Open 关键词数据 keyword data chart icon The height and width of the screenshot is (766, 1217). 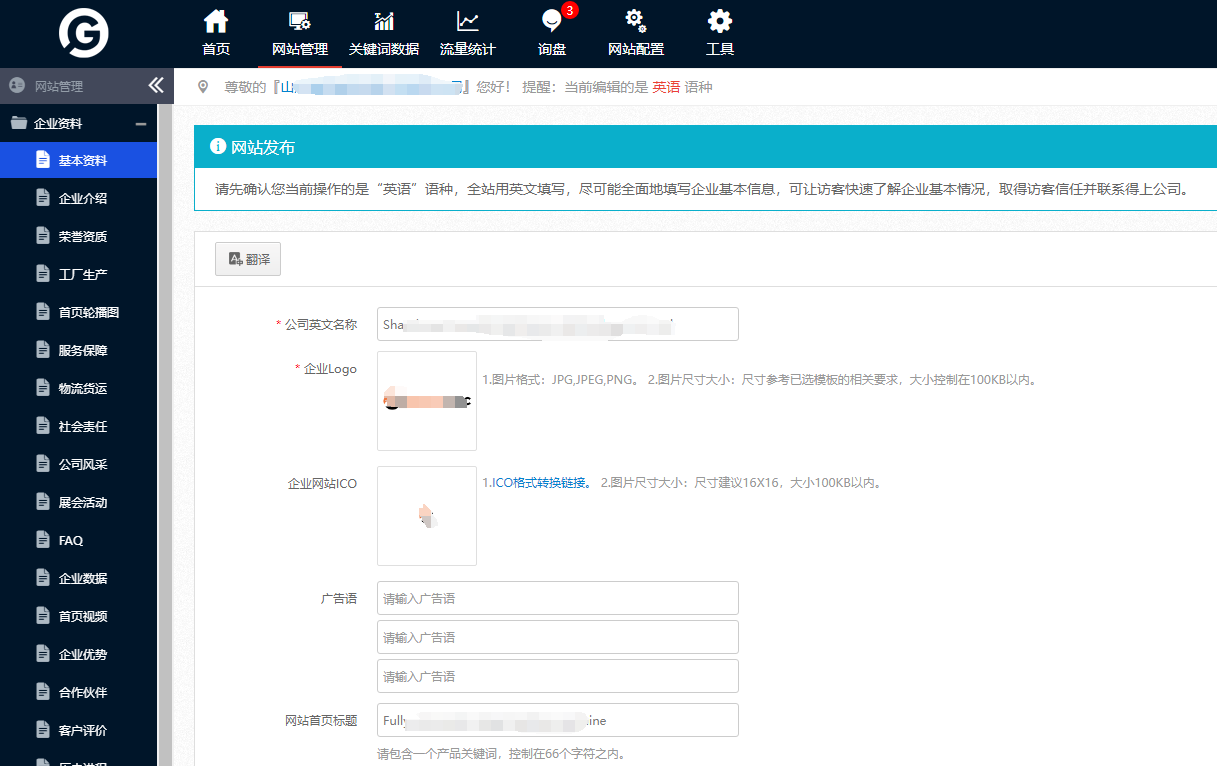(x=384, y=22)
